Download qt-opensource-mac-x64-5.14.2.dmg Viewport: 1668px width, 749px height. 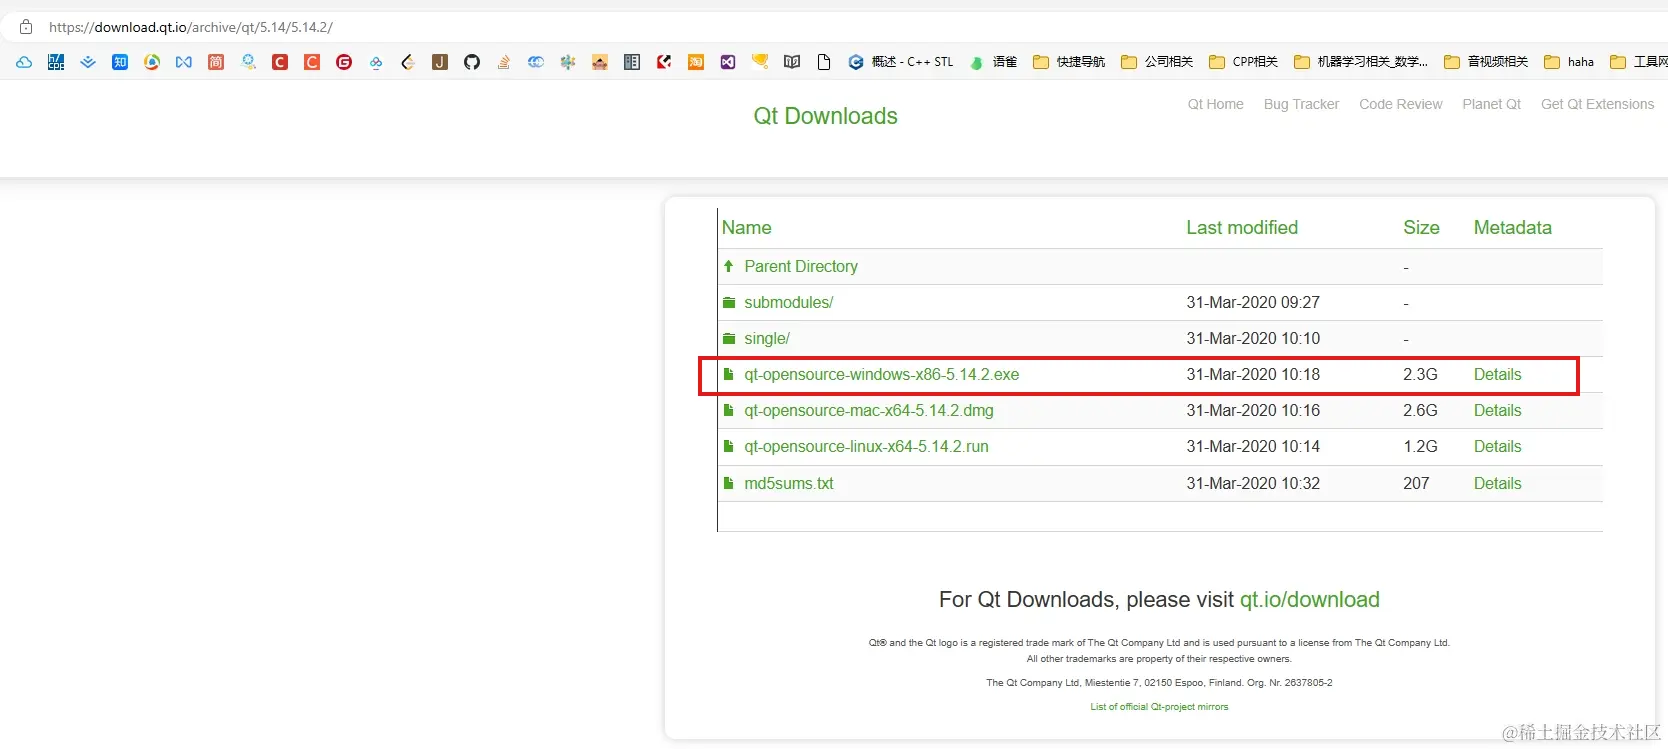coord(868,410)
